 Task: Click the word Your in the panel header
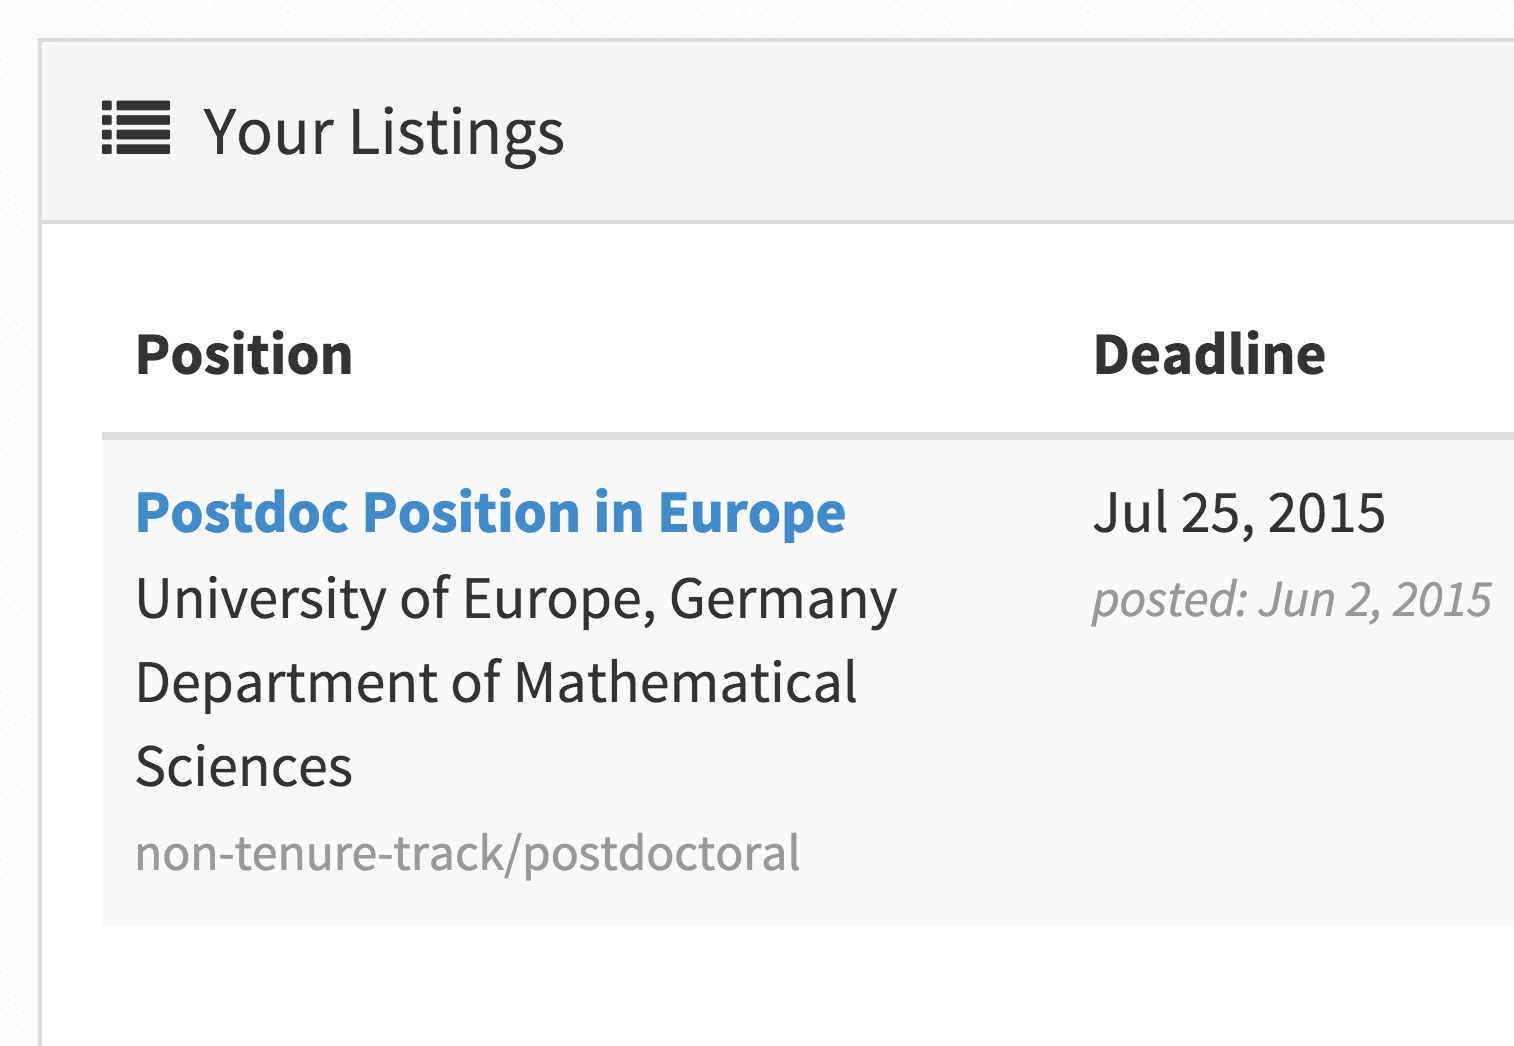268,132
